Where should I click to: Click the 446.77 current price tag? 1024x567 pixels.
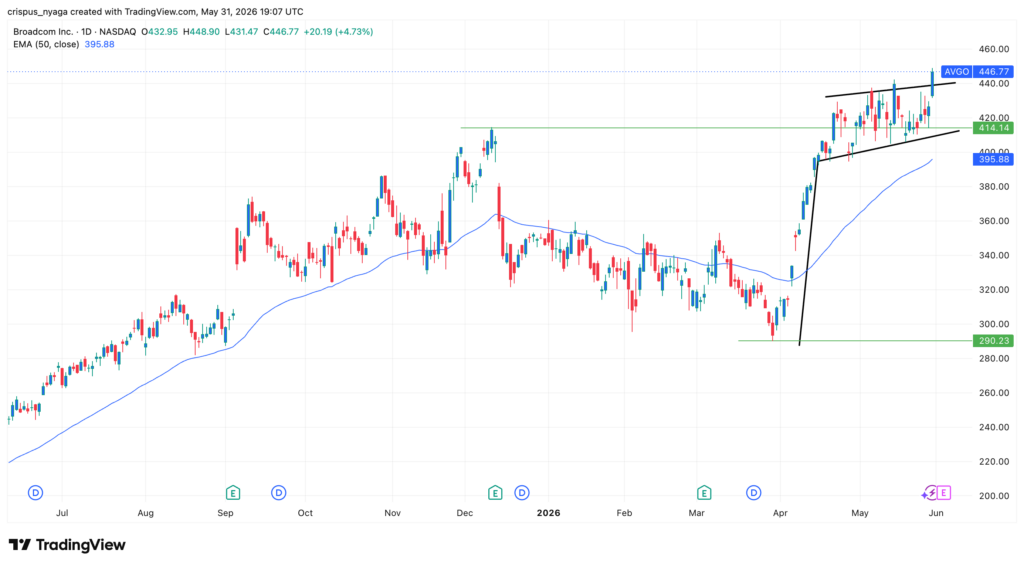coord(993,72)
